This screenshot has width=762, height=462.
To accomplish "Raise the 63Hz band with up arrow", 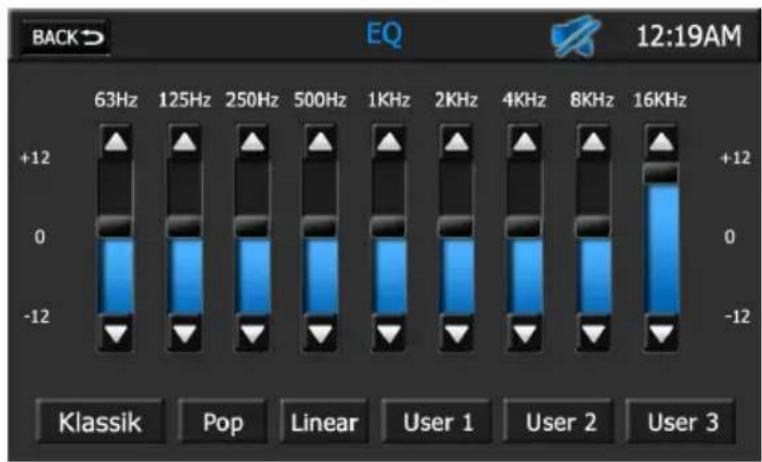I will click(116, 142).
